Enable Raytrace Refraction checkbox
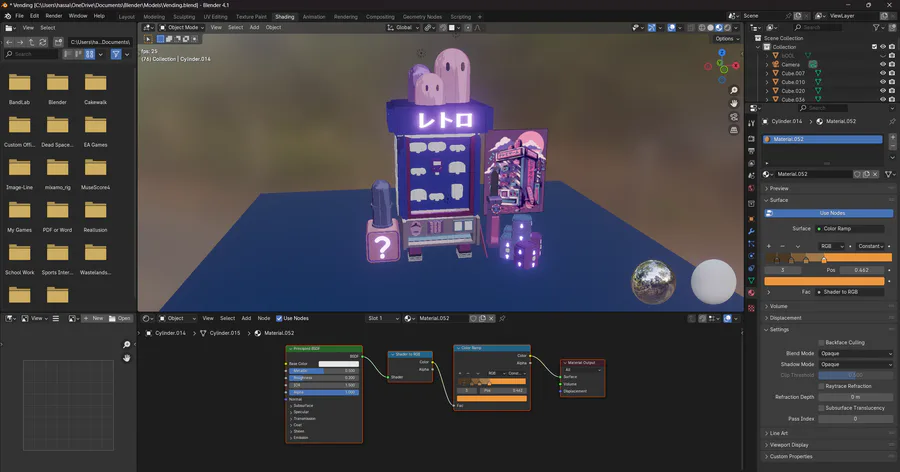 point(821,386)
